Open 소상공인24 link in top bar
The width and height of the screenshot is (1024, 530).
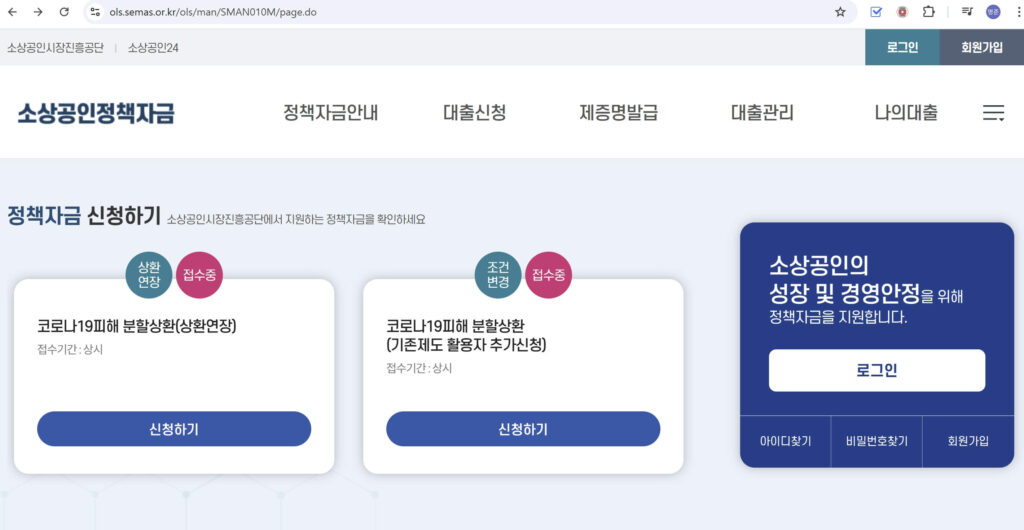point(153,48)
